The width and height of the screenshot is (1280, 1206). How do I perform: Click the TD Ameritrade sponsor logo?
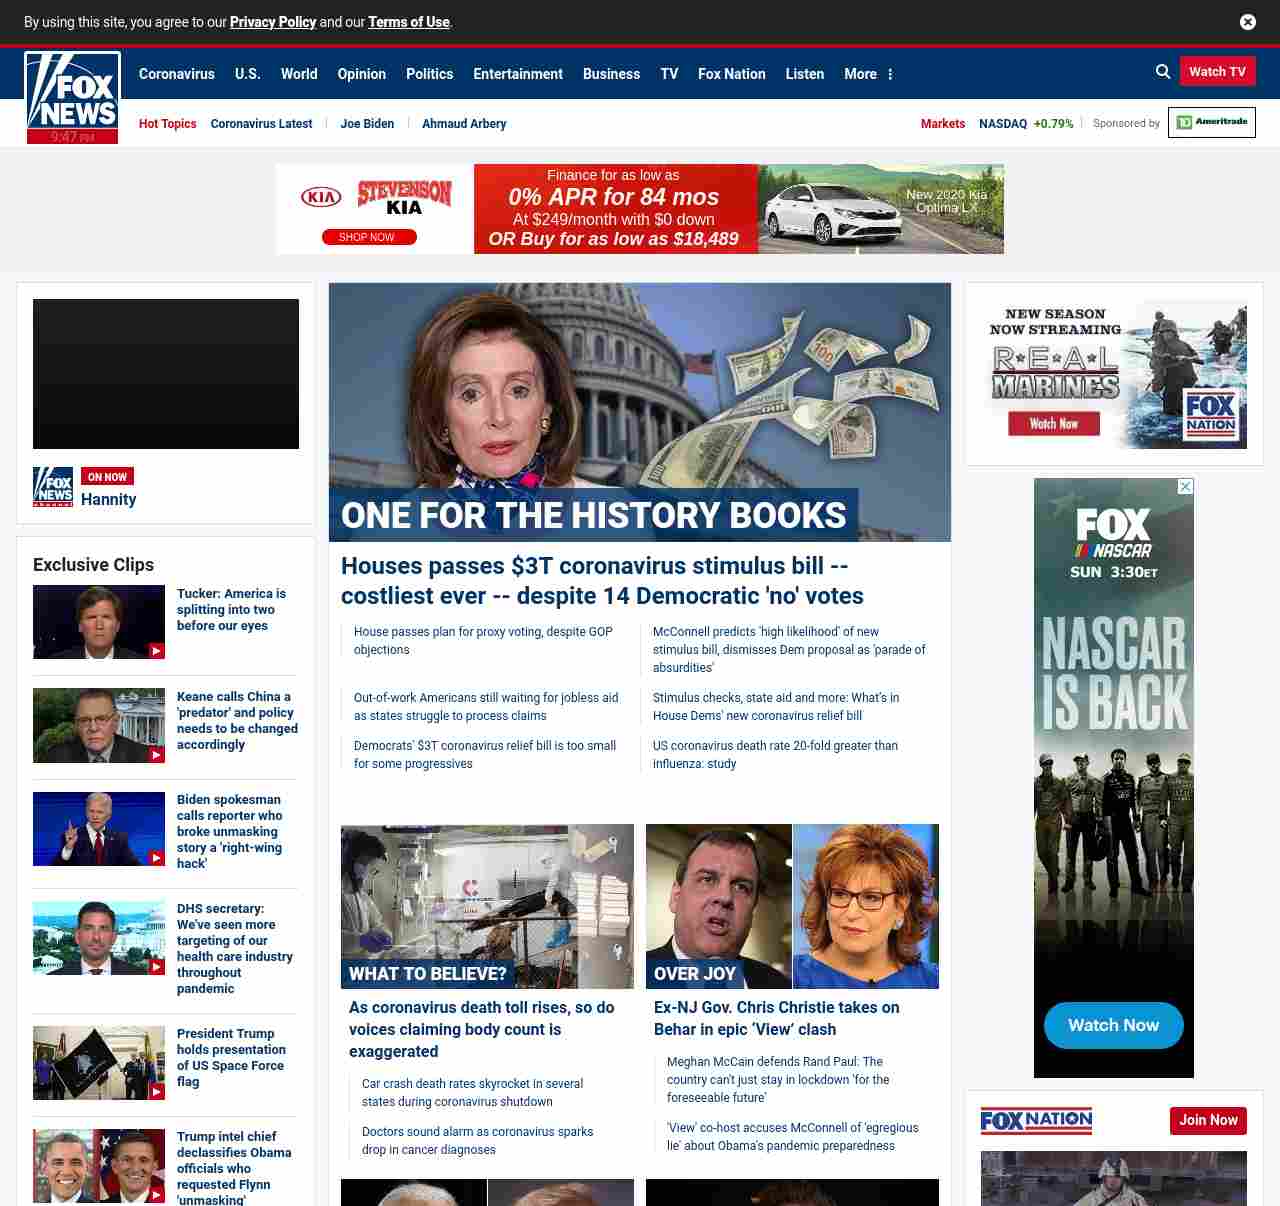(x=1211, y=122)
